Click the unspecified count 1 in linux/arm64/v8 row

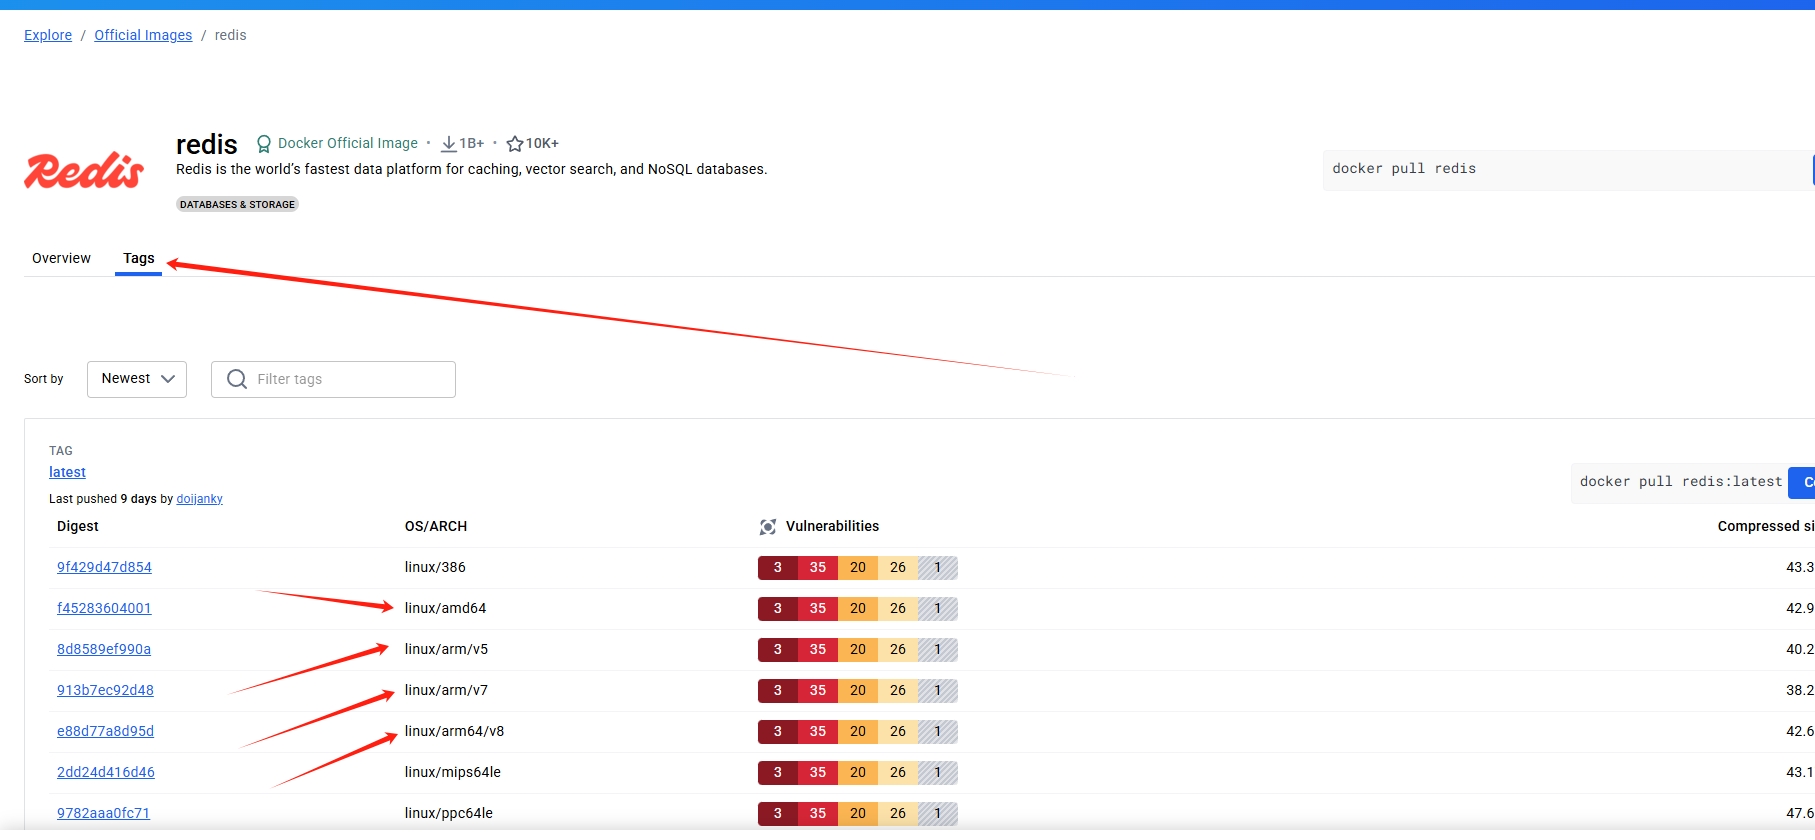coord(938,732)
